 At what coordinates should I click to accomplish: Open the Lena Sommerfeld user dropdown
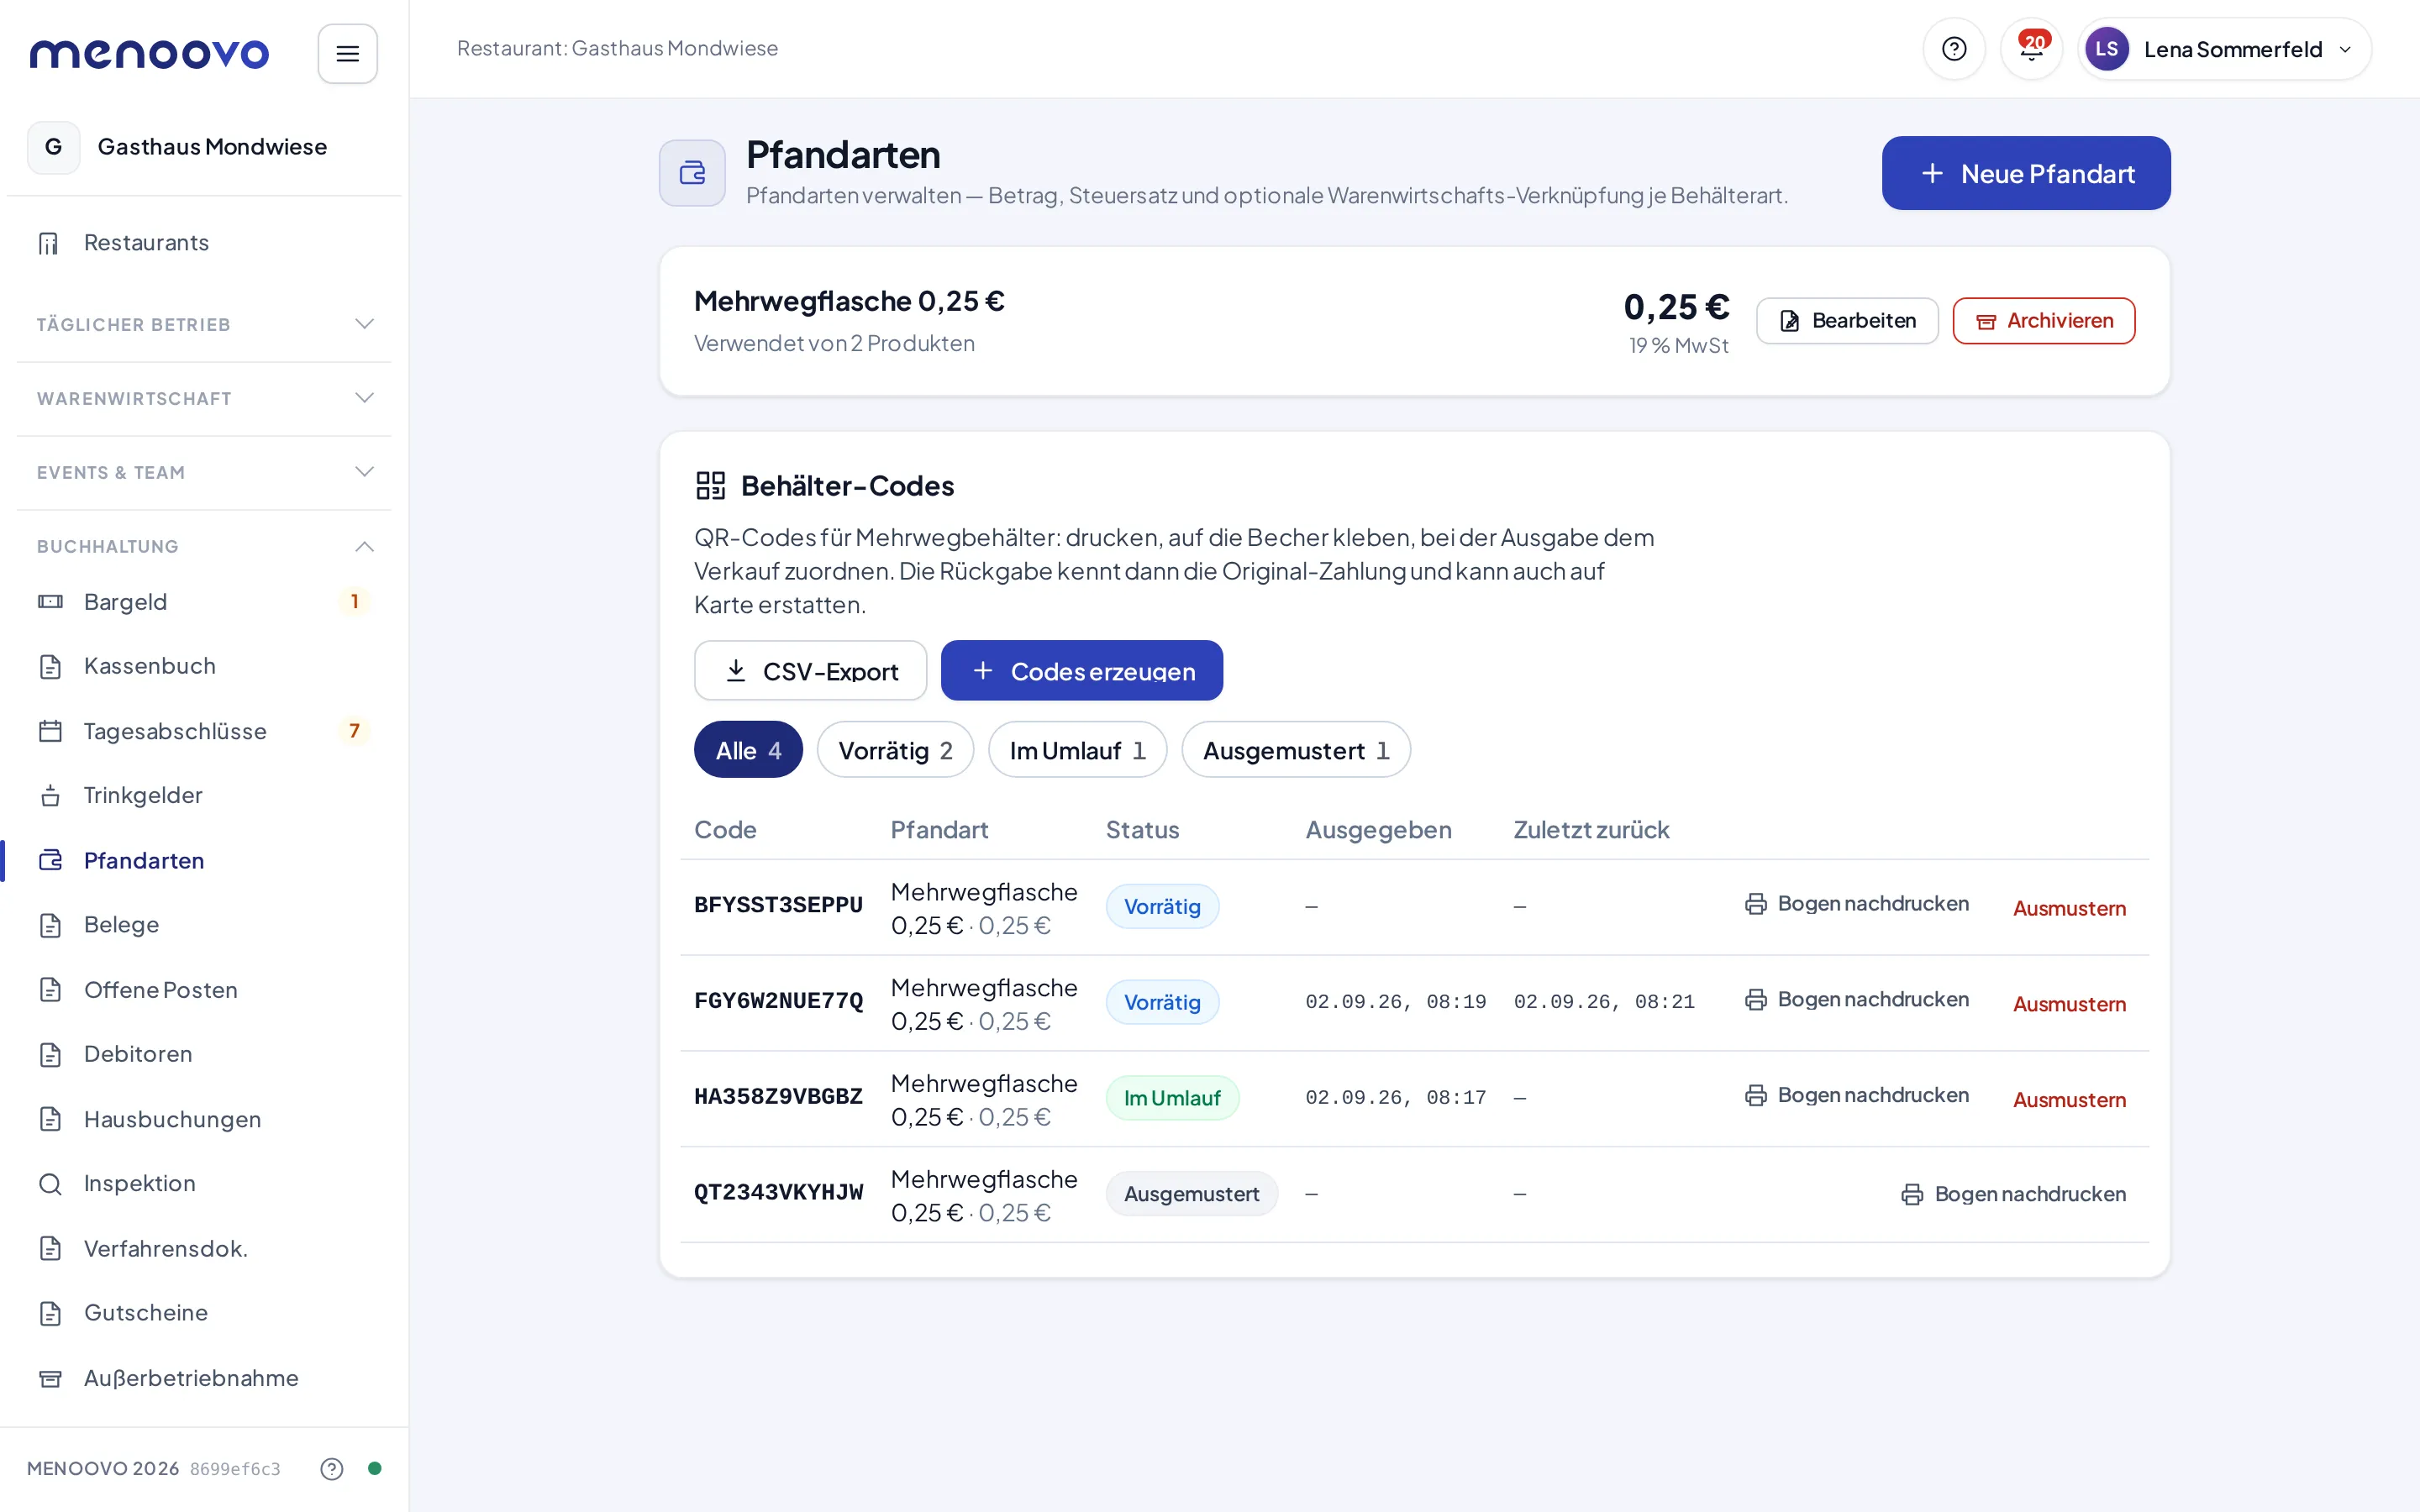click(2224, 49)
